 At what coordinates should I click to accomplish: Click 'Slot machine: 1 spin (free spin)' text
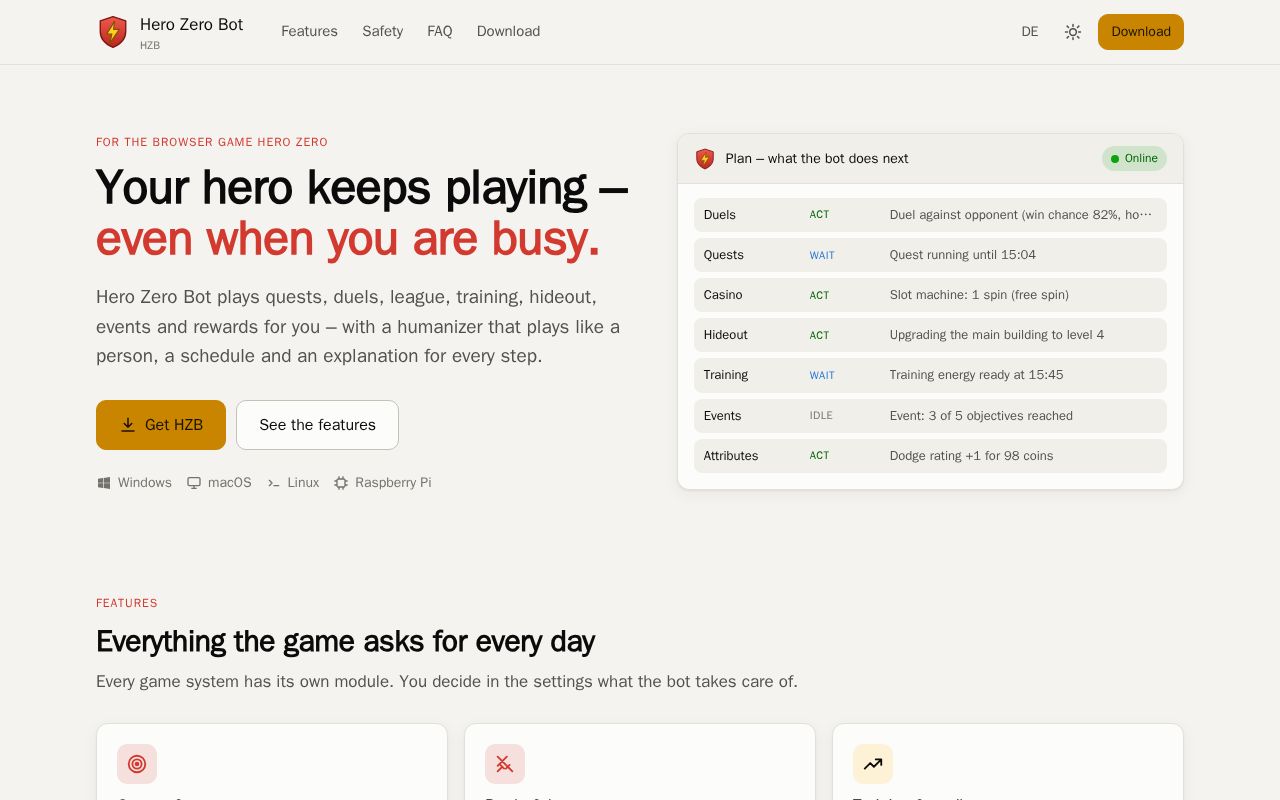coord(979,295)
